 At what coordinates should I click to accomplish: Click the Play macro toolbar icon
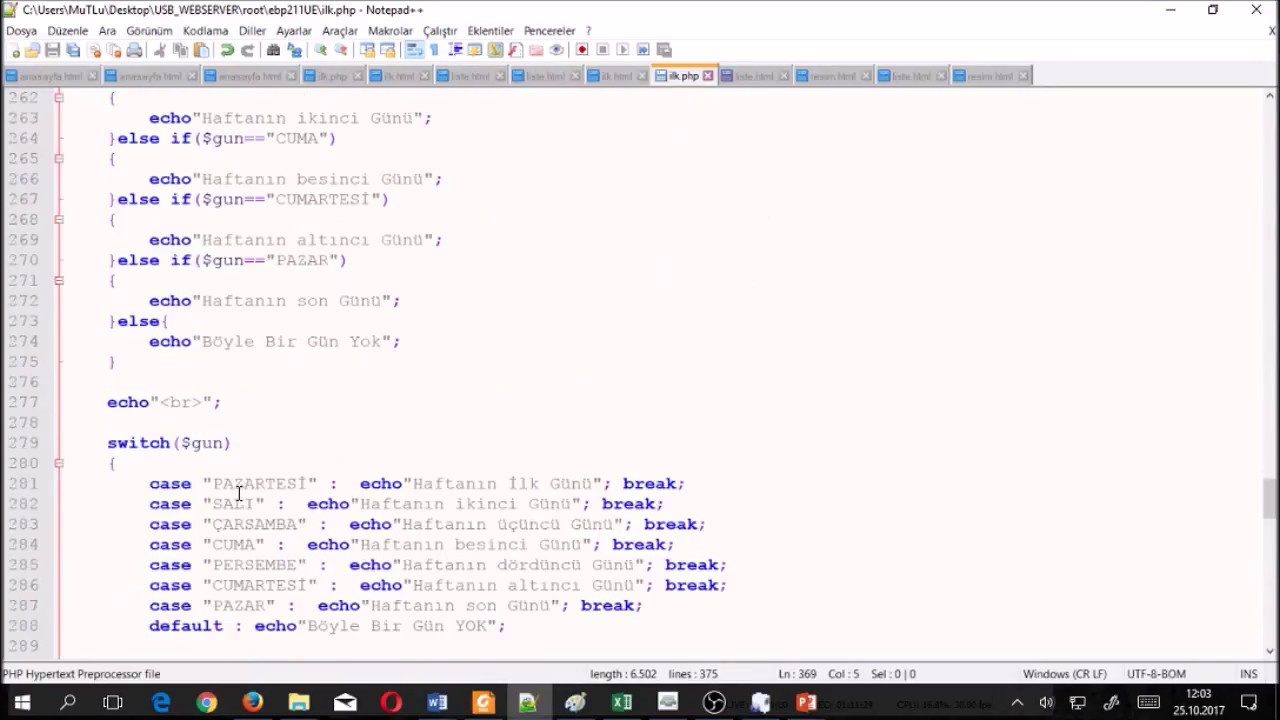point(623,50)
